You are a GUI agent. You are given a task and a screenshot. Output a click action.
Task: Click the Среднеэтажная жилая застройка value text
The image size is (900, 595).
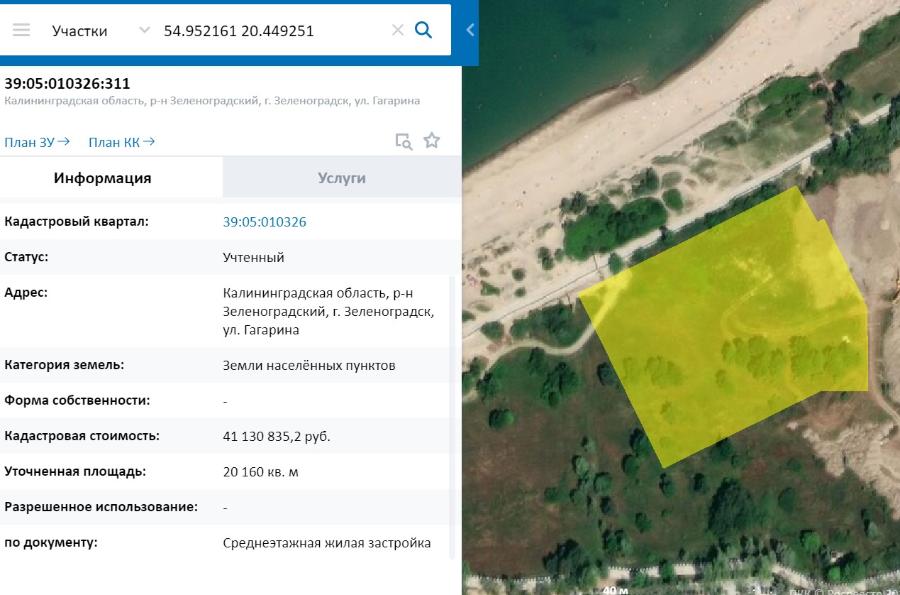[x=326, y=543]
